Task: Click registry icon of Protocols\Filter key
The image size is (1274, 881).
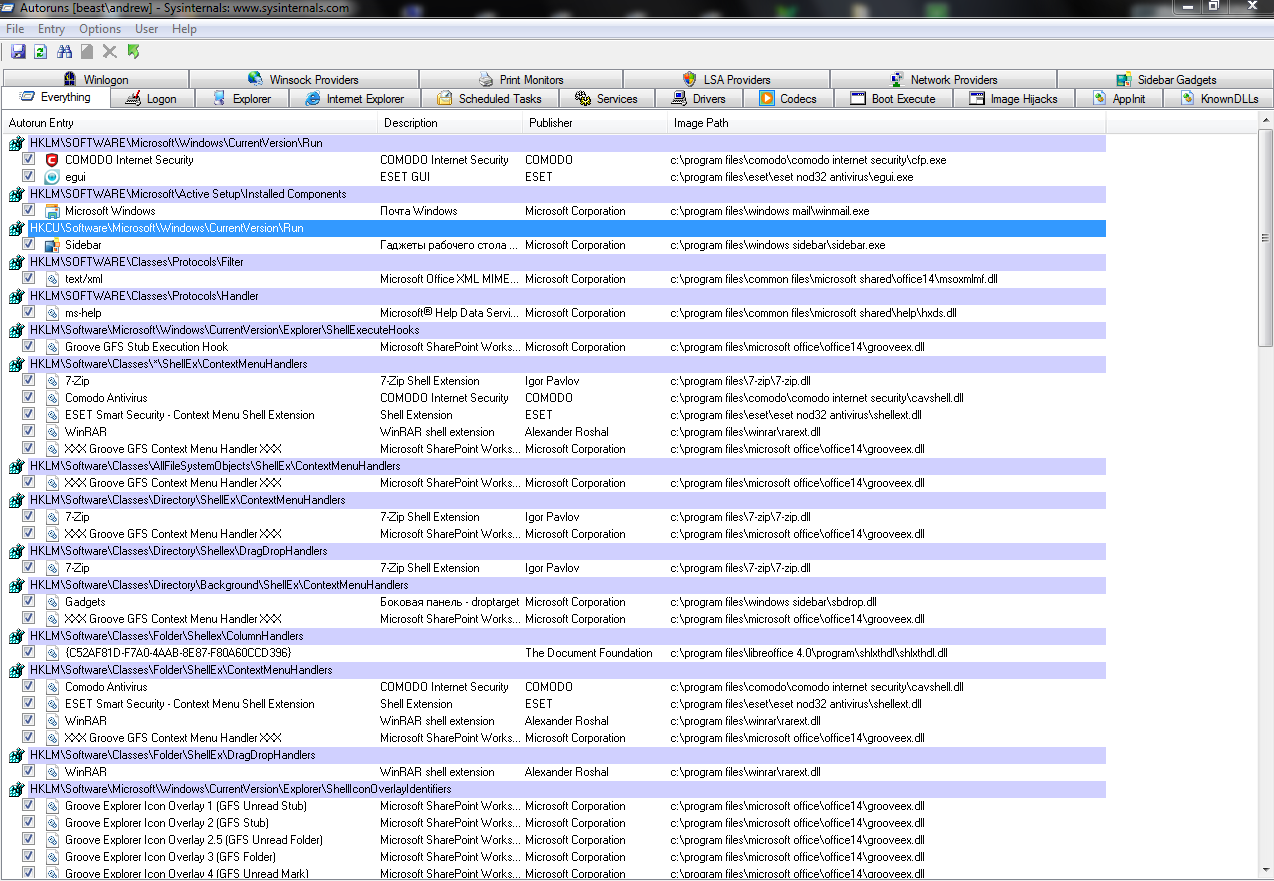Action: [x=16, y=262]
